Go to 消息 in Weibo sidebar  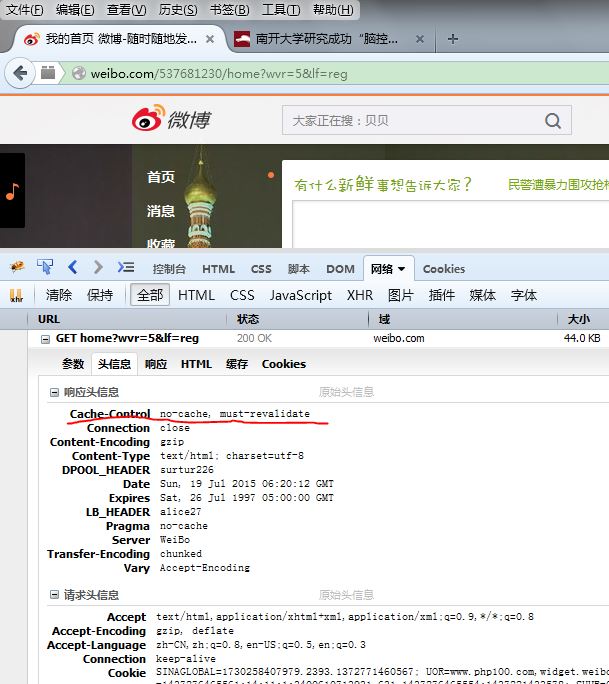pos(161,211)
